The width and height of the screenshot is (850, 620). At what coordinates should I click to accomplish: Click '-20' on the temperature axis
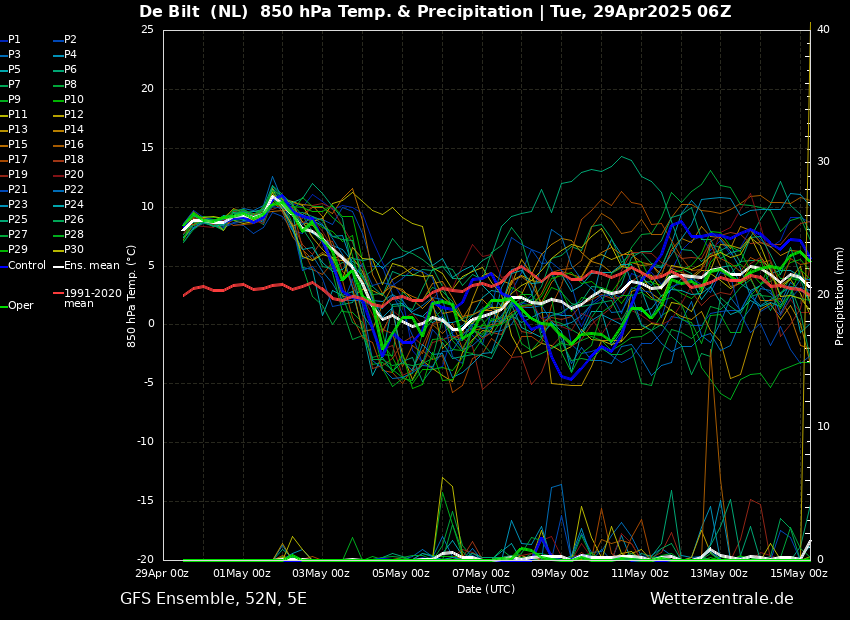click(145, 559)
